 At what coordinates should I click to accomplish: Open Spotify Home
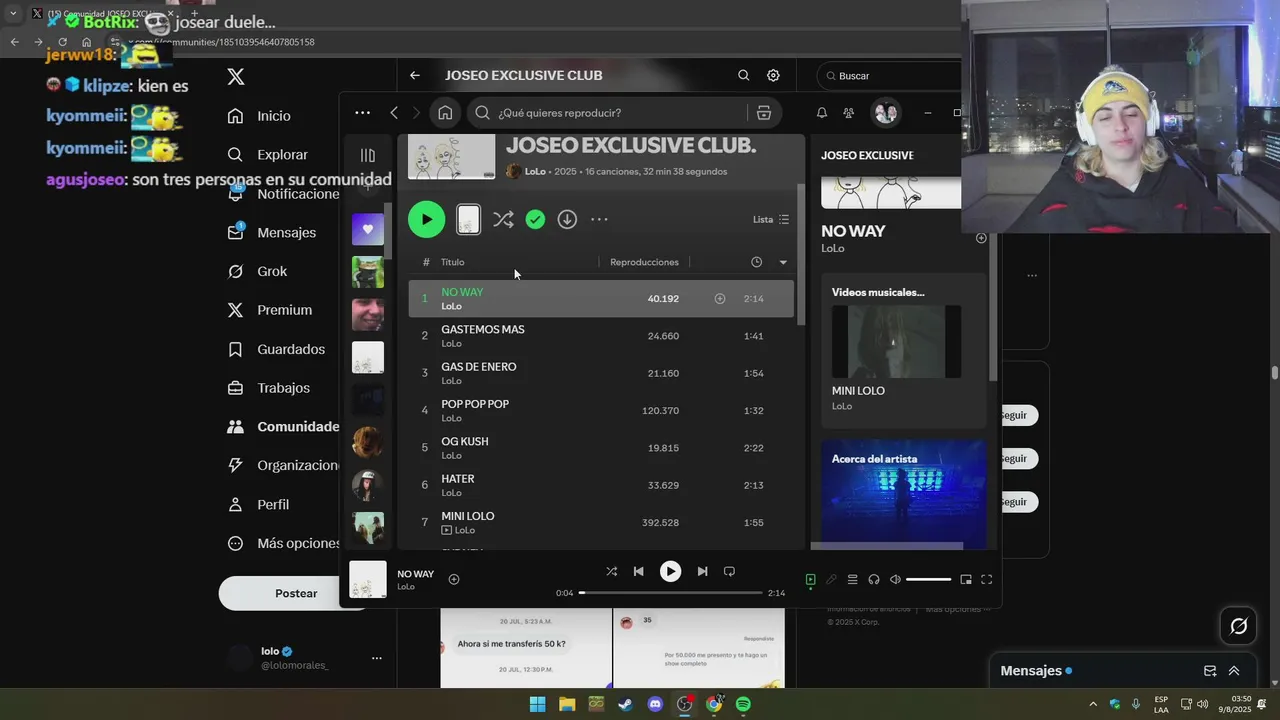[445, 113]
